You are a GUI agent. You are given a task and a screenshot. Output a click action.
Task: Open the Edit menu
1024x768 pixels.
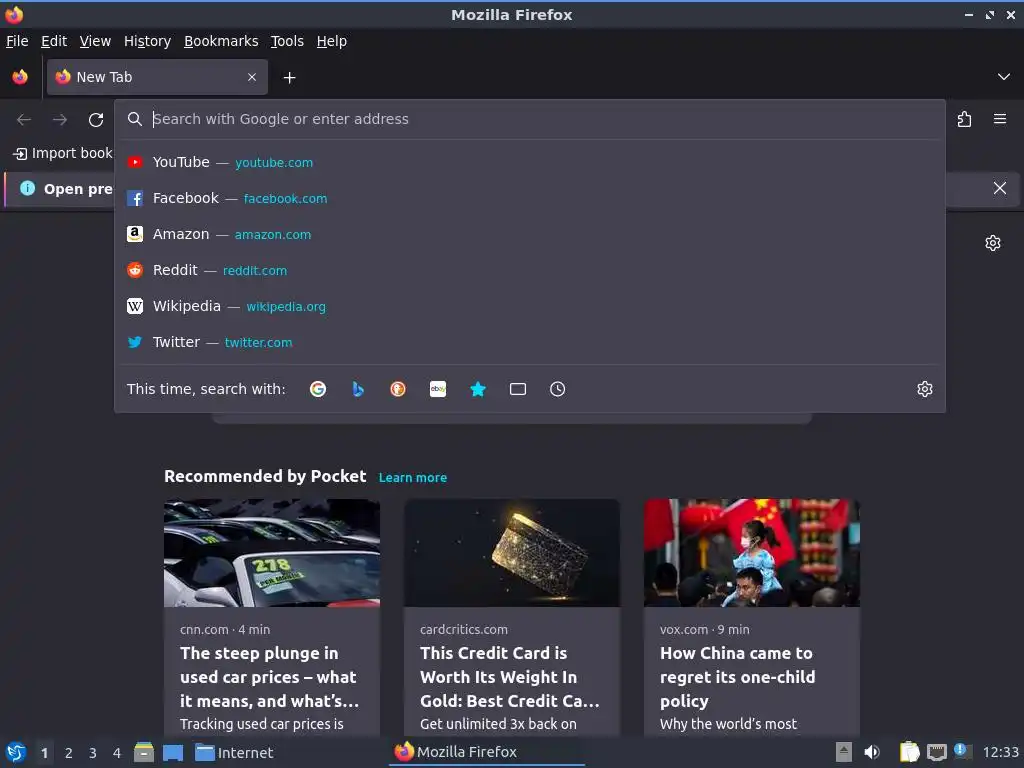(54, 41)
